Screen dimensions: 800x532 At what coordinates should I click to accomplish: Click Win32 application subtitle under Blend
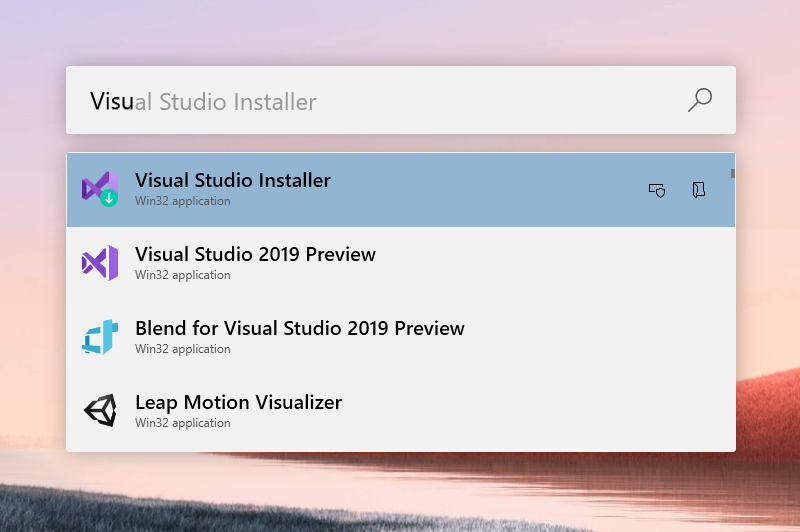(183, 349)
